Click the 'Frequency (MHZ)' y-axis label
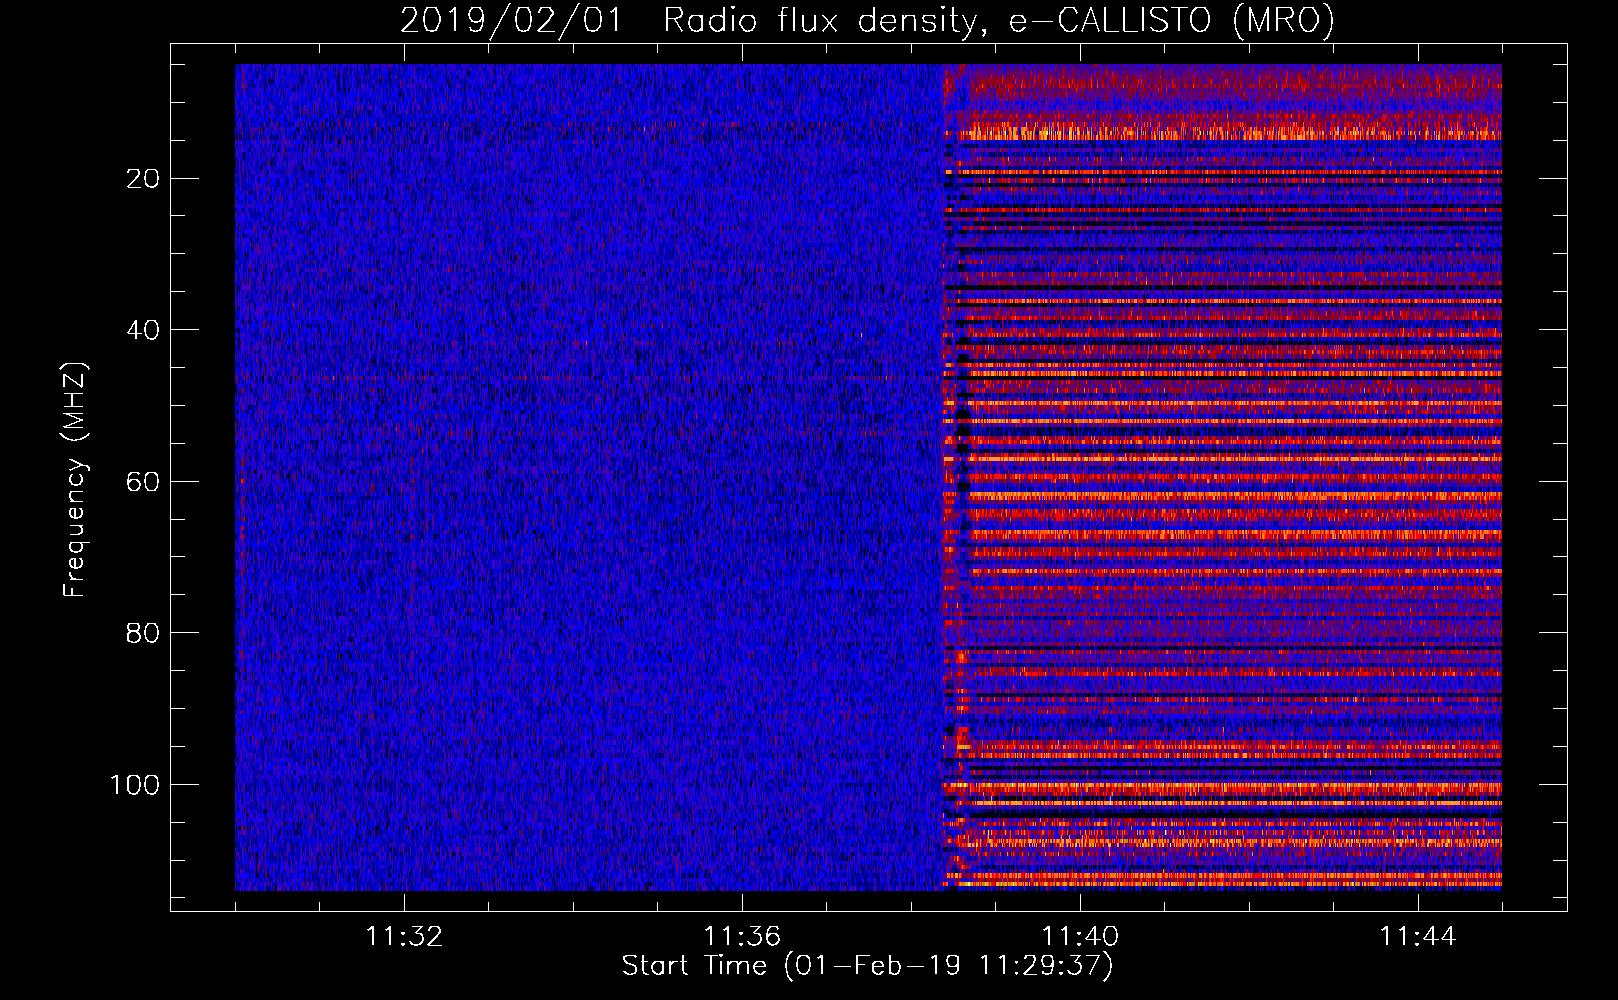Screen dimensions: 1618x1000 (x=76, y=480)
